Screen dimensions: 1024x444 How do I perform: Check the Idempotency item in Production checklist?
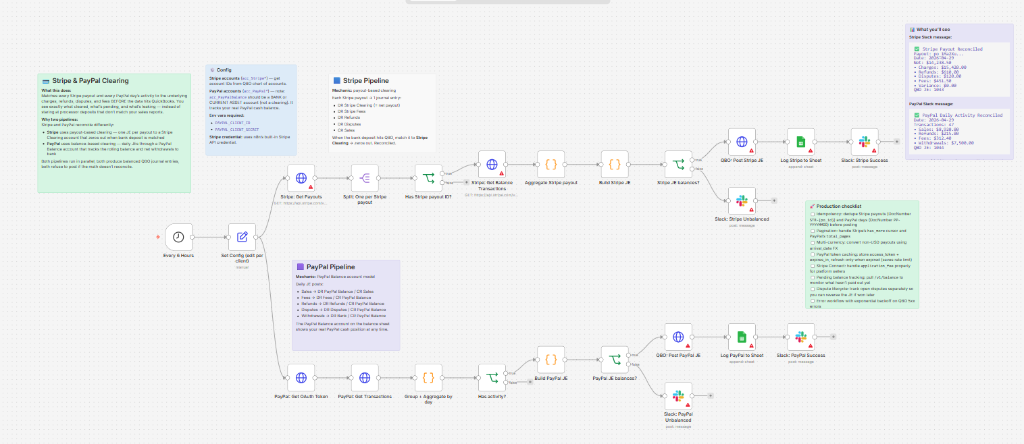tap(813, 214)
